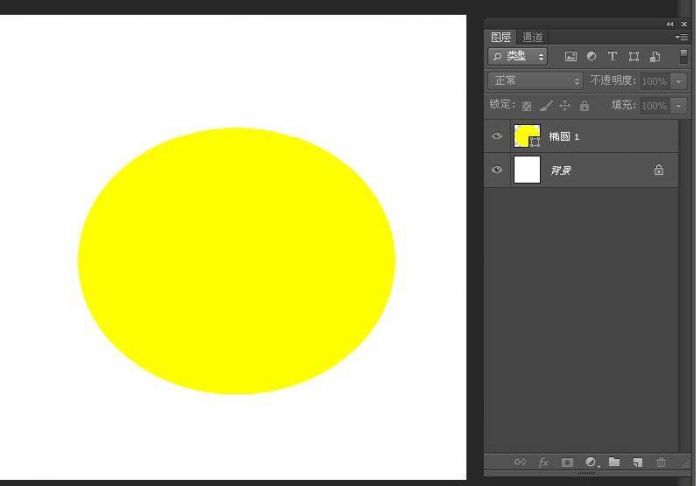The height and width of the screenshot is (486, 700).
Task: Open new adjustment layer menu
Action: pyautogui.click(x=591, y=462)
